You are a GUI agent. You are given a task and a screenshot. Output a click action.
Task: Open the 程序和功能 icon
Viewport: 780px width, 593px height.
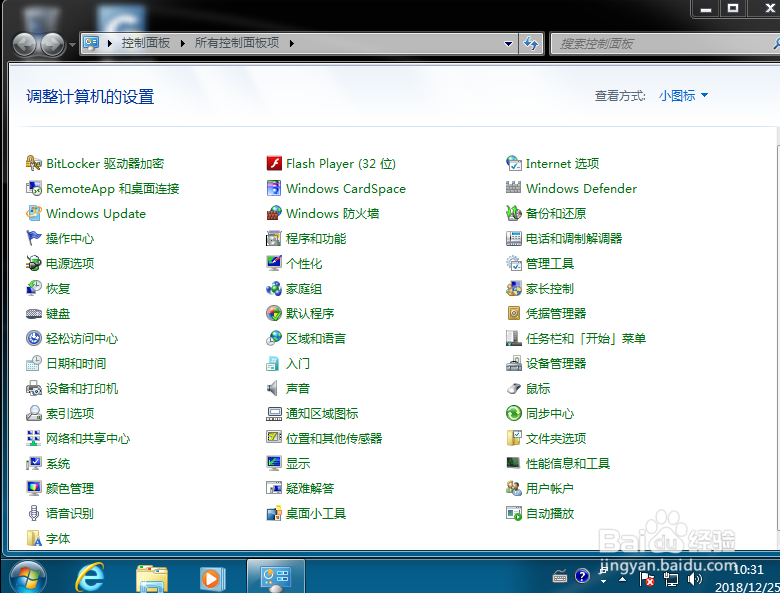(x=274, y=238)
